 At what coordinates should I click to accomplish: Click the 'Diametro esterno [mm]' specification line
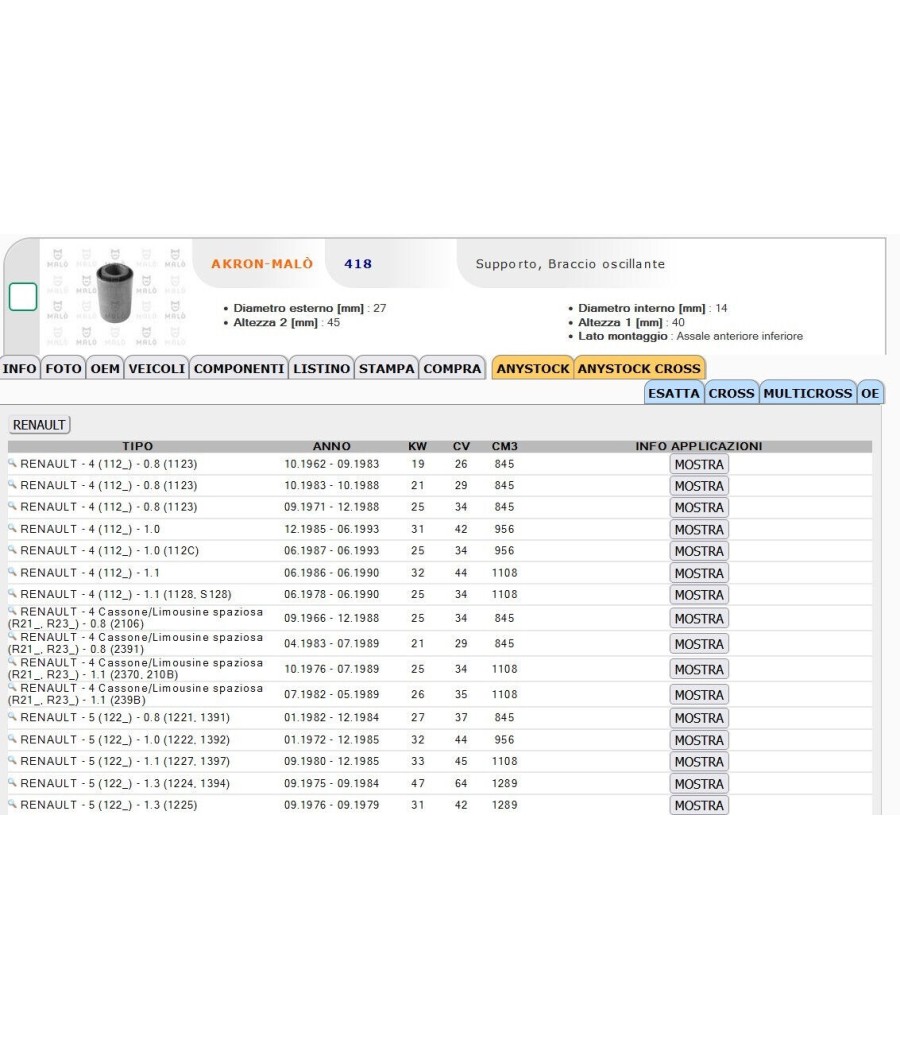coord(309,308)
